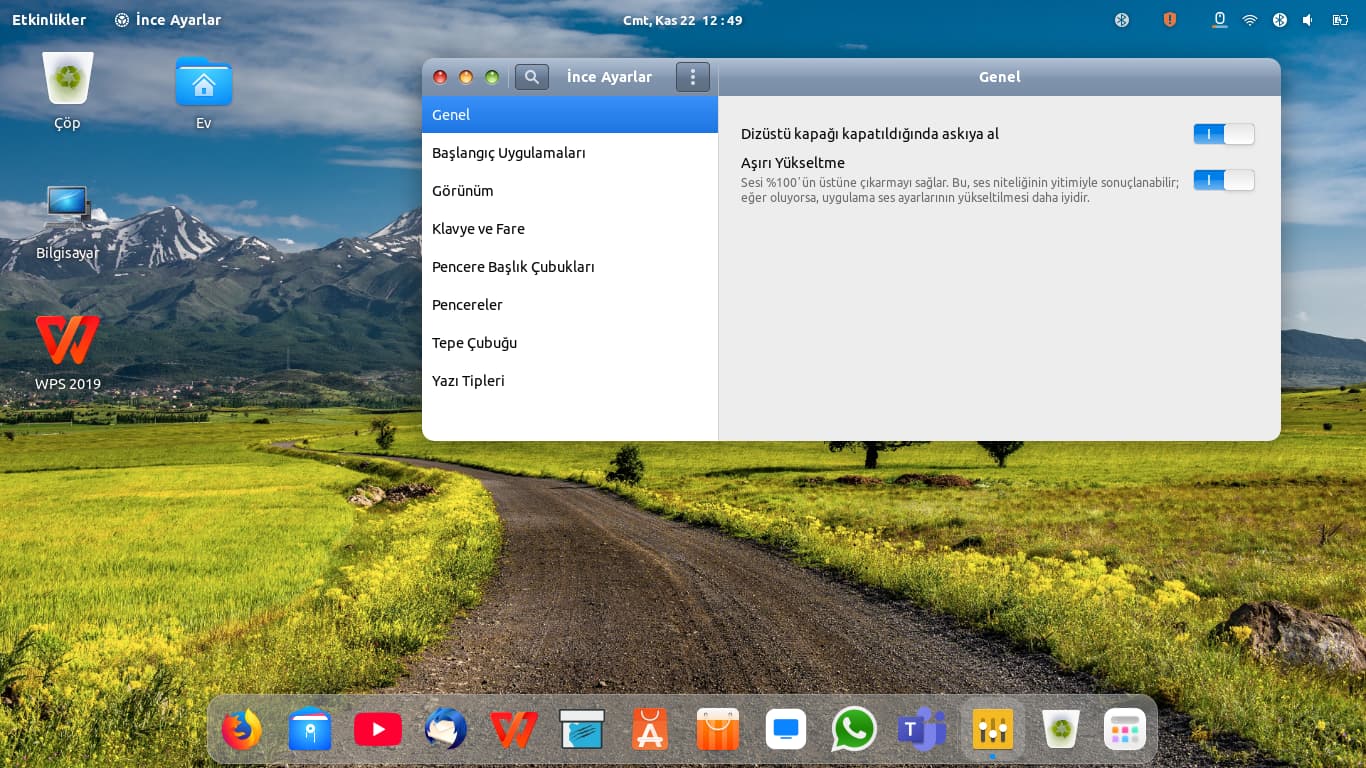Toggle 'Dizüstü kapağı kapatıldığında askıya al' switch
1366x768 pixels.
click(1223, 134)
